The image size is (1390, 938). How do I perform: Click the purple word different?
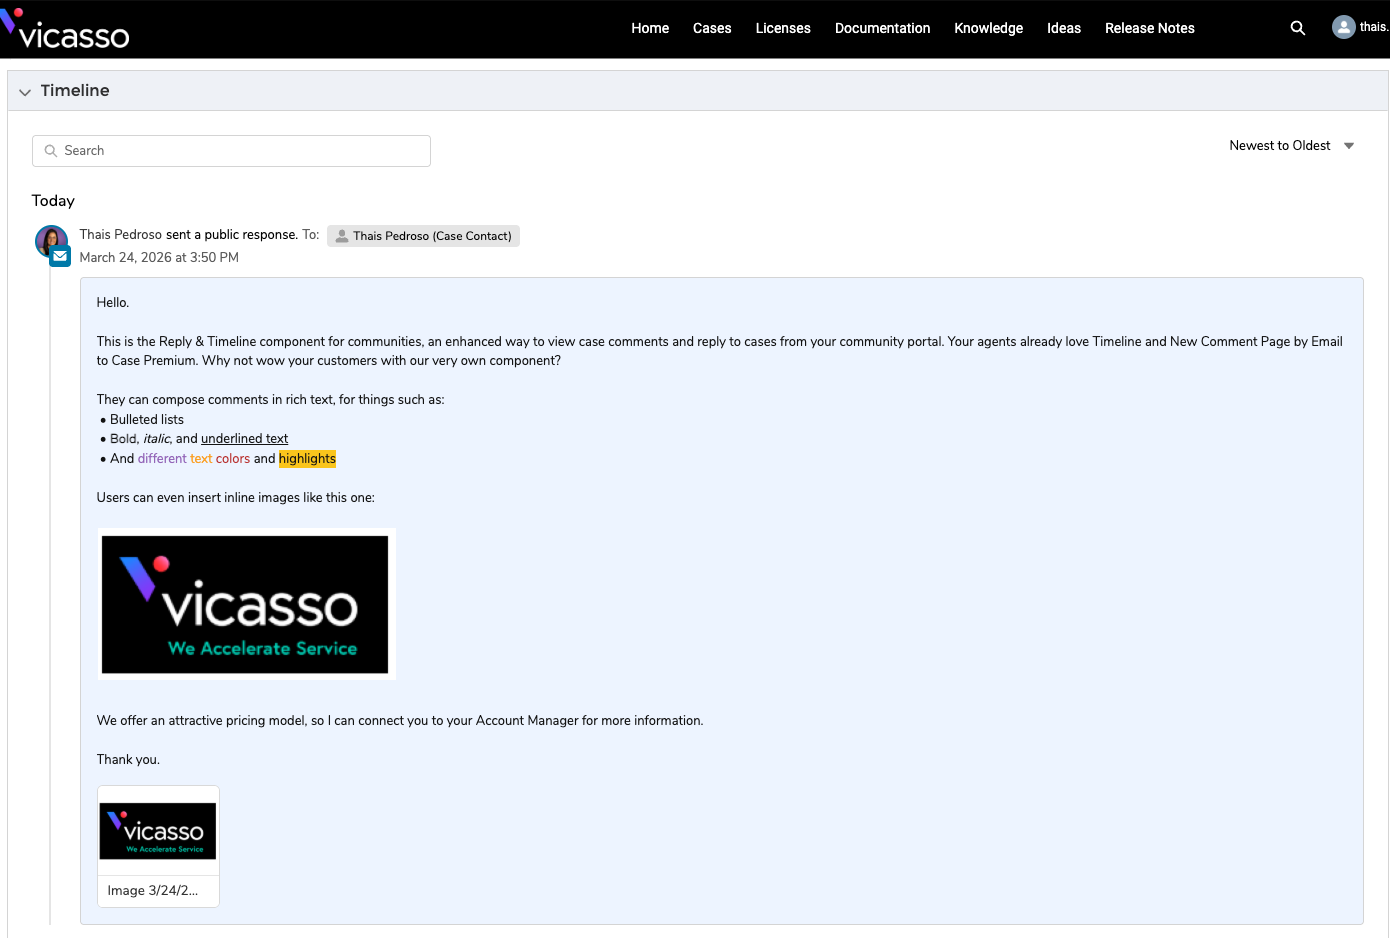(162, 459)
